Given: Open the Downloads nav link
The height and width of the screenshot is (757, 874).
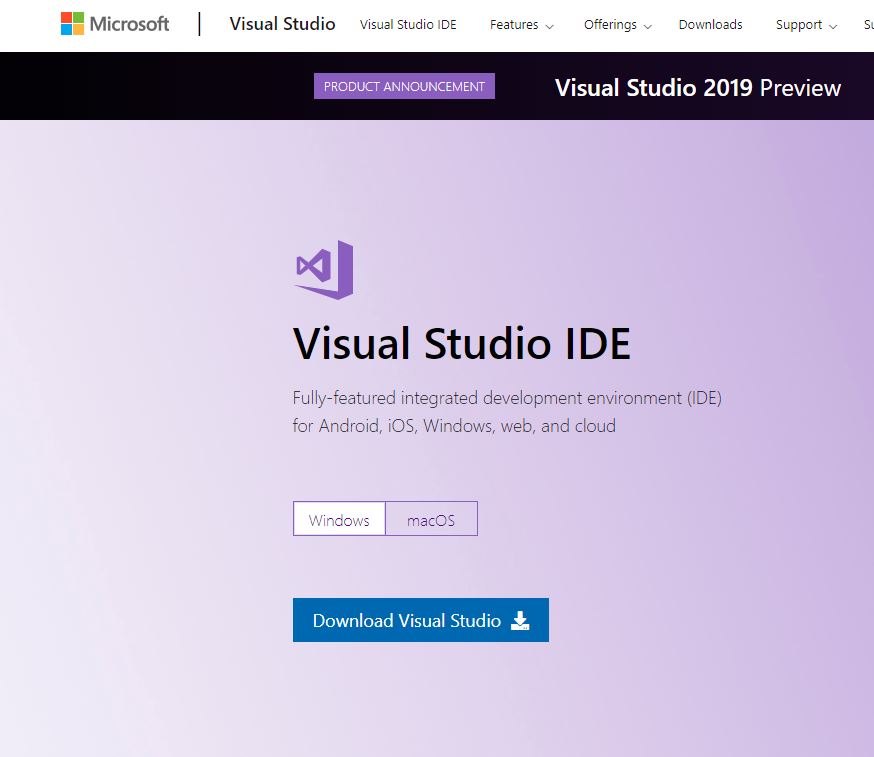Looking at the screenshot, I should click(711, 25).
